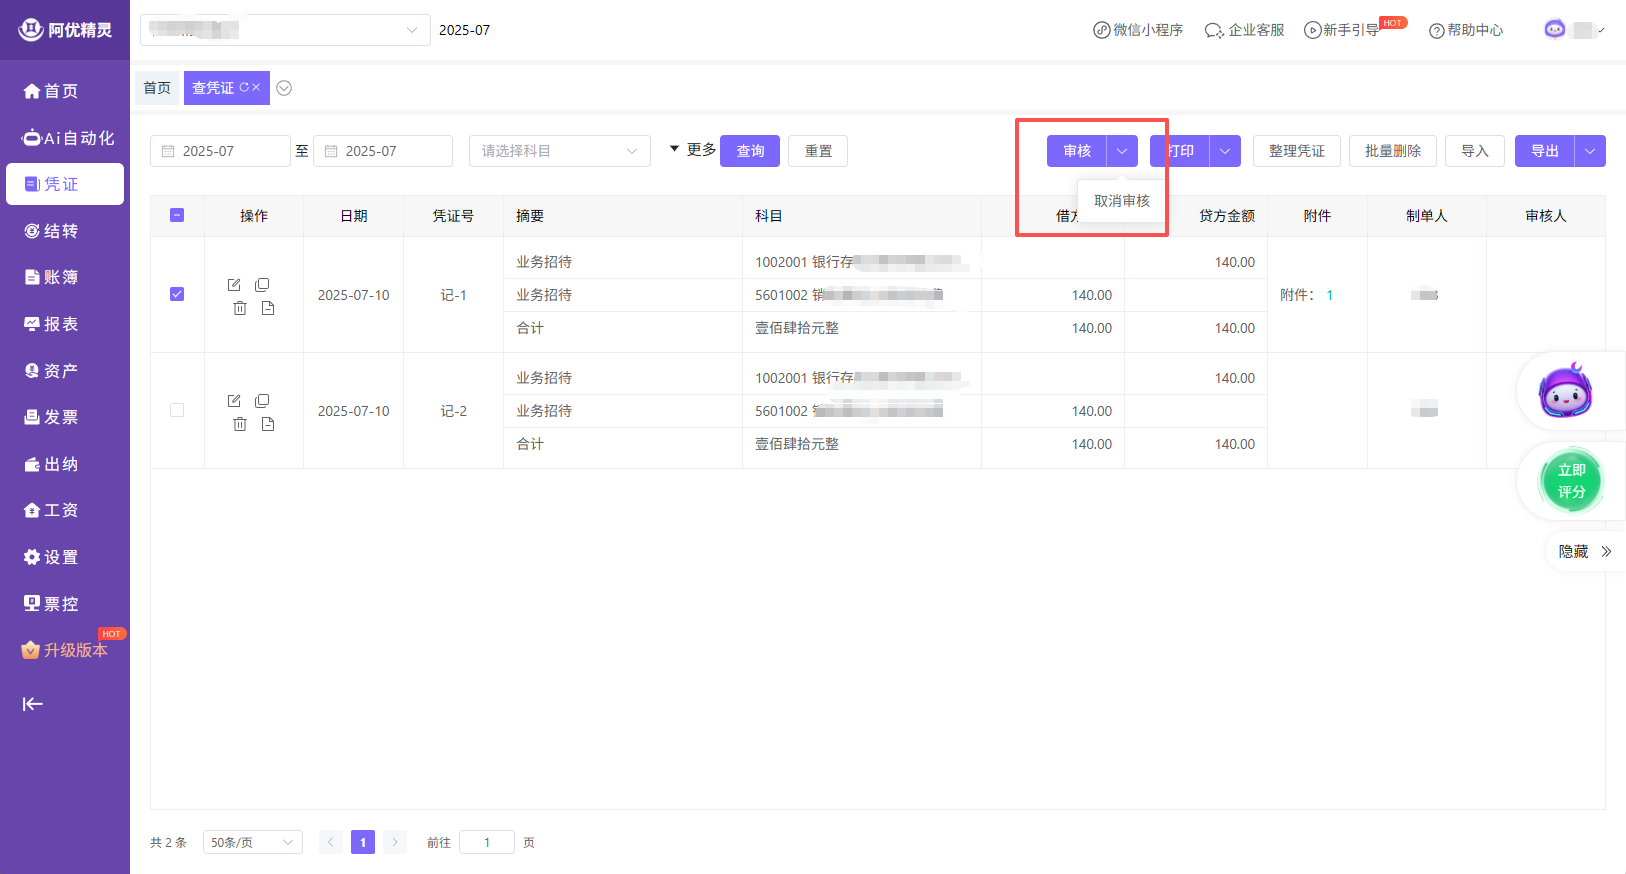This screenshot has height=874, width=1626.
Task: Uncheck the checkbox for voucher 记-1
Action: point(177,294)
